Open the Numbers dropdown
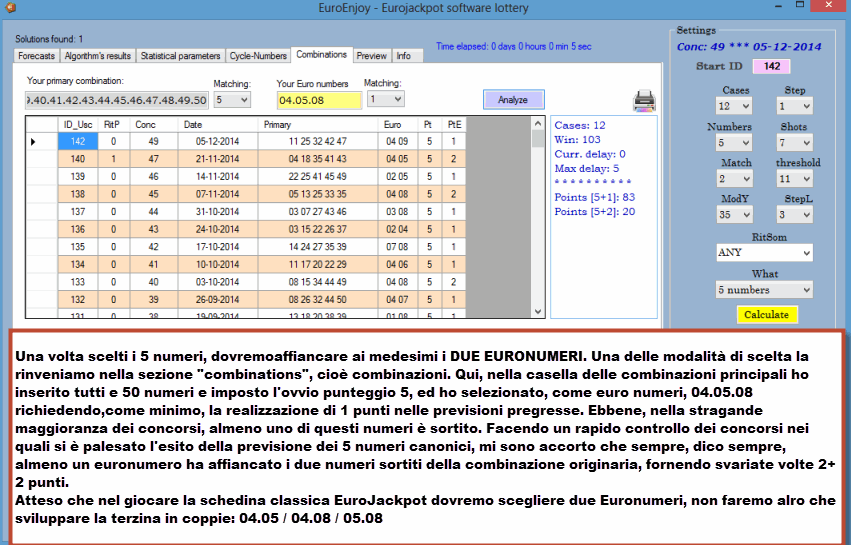The width and height of the screenshot is (851, 545). point(734,143)
